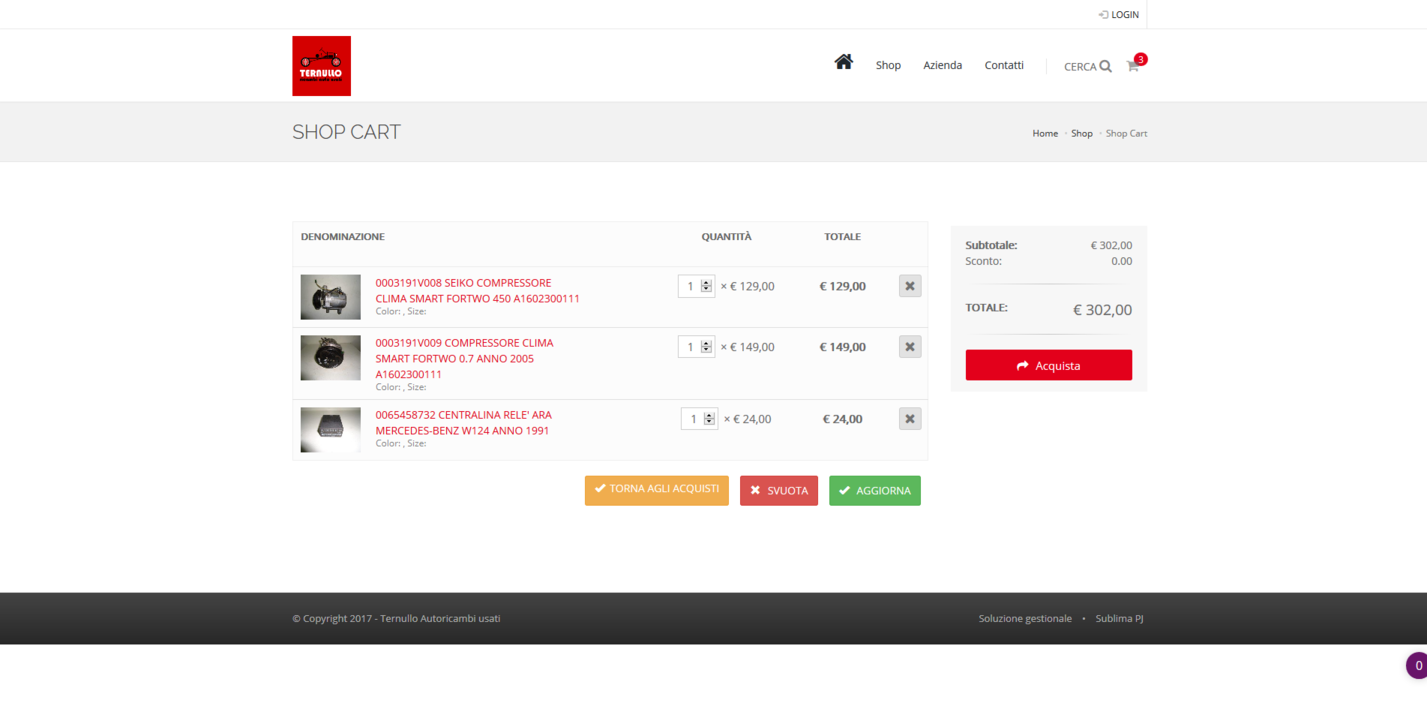Open the Contatti menu item
This screenshot has height=703, width=1427.
[x=1003, y=66]
